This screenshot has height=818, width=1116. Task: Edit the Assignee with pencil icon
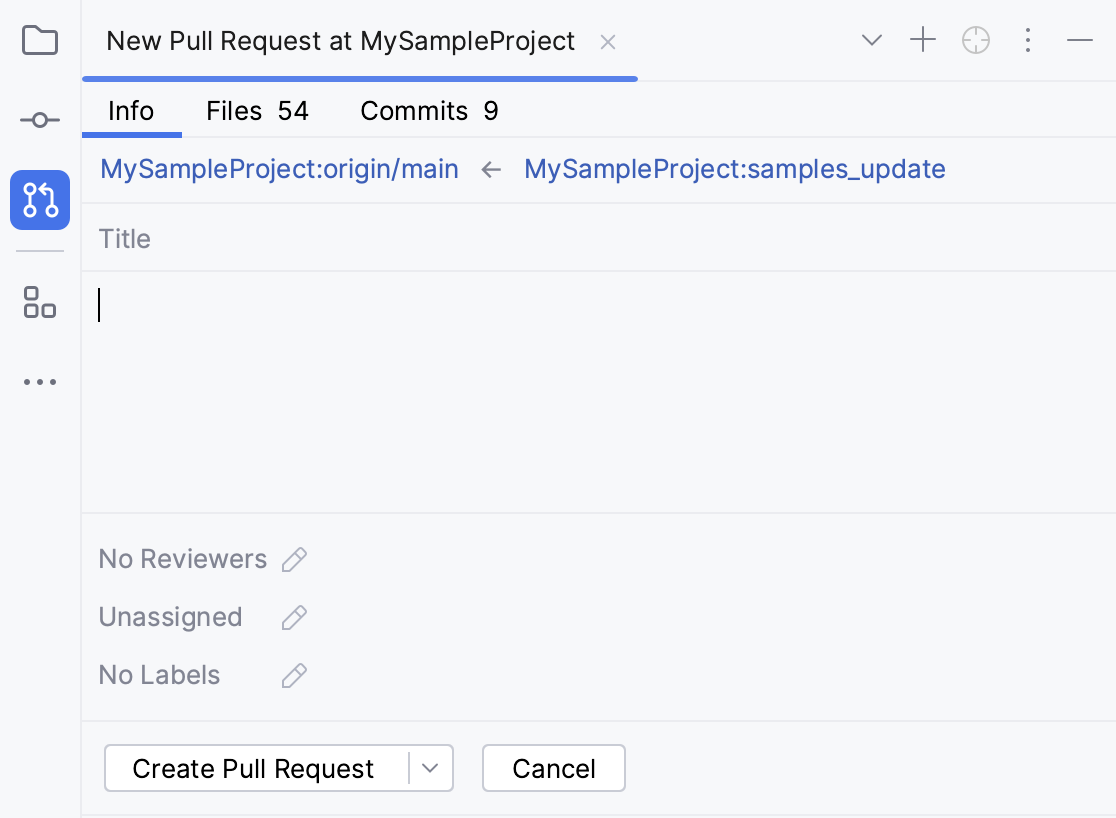[x=293, y=617]
